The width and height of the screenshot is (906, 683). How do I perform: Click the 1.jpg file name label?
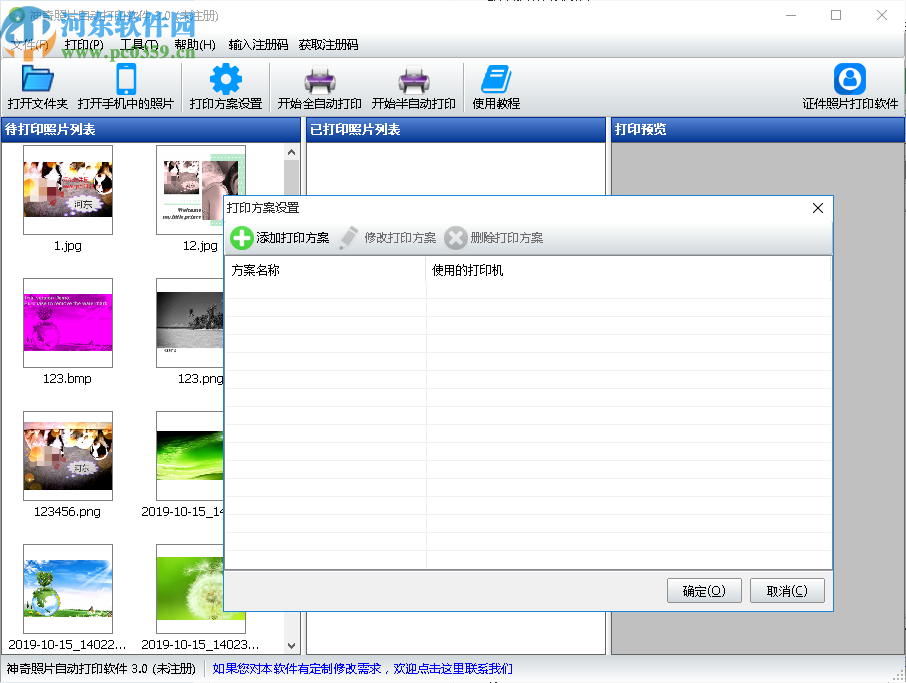pos(68,246)
